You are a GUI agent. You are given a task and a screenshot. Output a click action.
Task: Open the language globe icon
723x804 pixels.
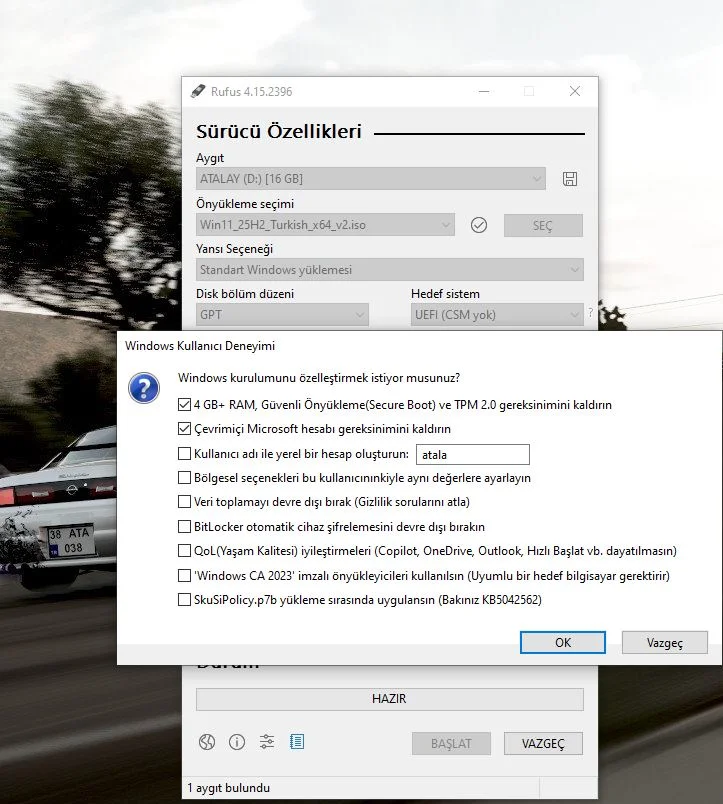pos(207,742)
